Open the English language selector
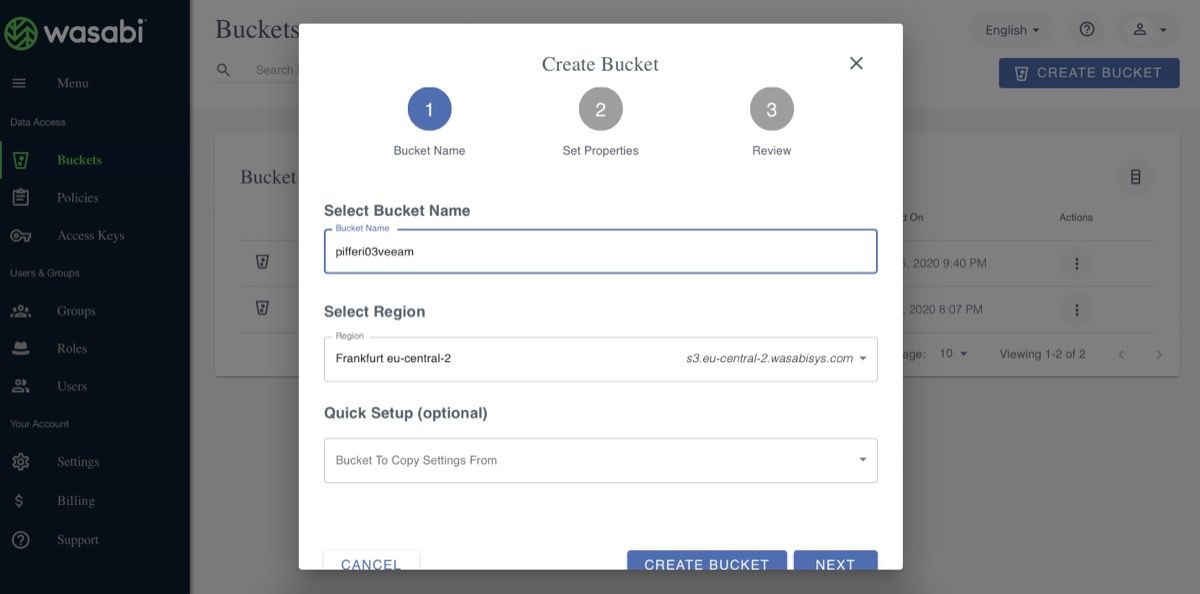Screen dimensions: 1200x594 [1012, 30]
